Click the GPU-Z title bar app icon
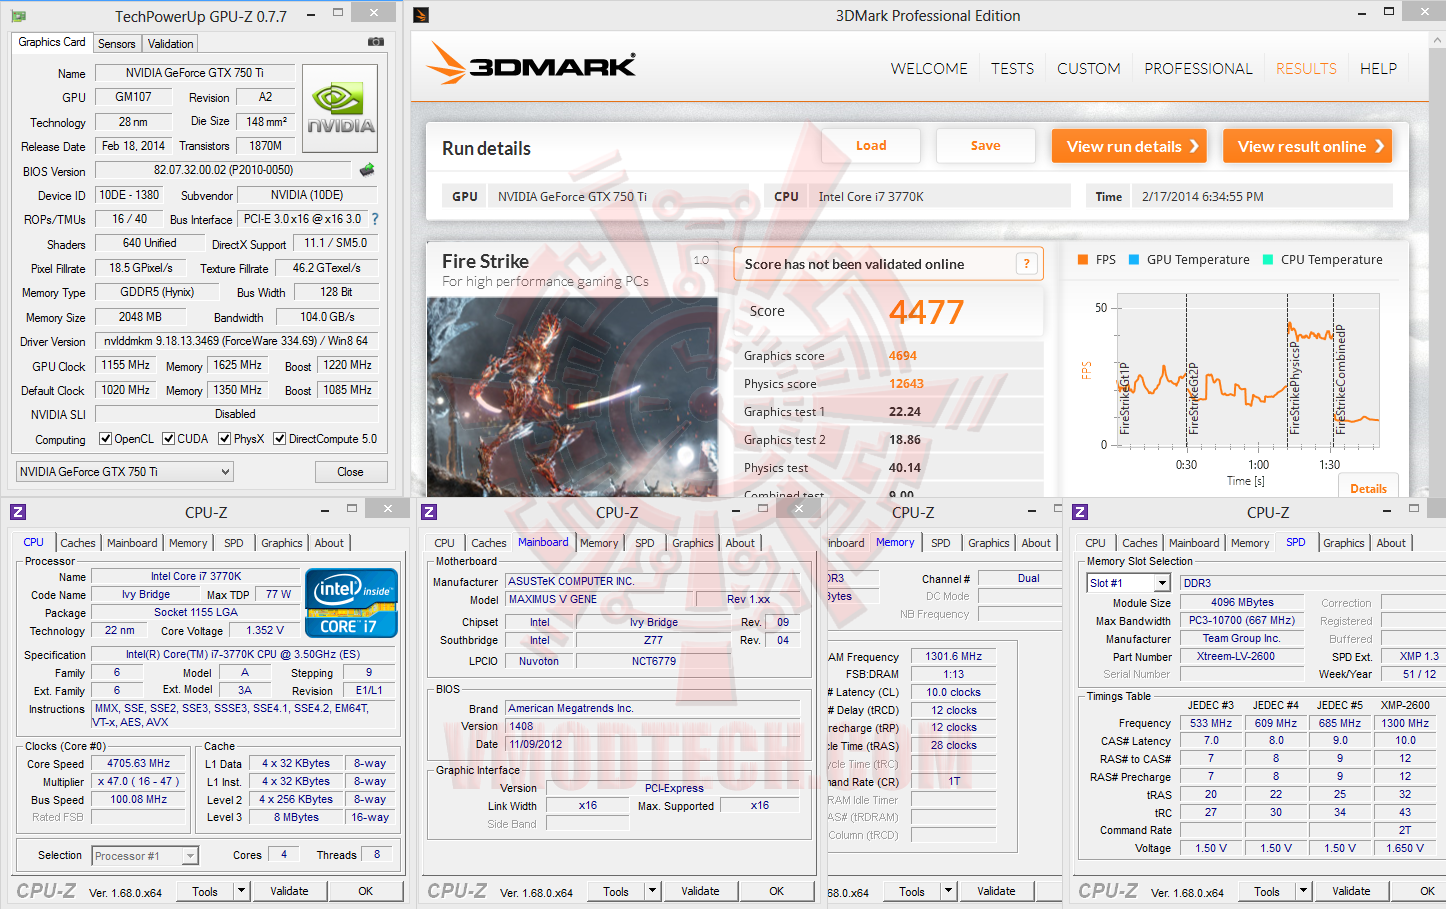 [x=18, y=16]
